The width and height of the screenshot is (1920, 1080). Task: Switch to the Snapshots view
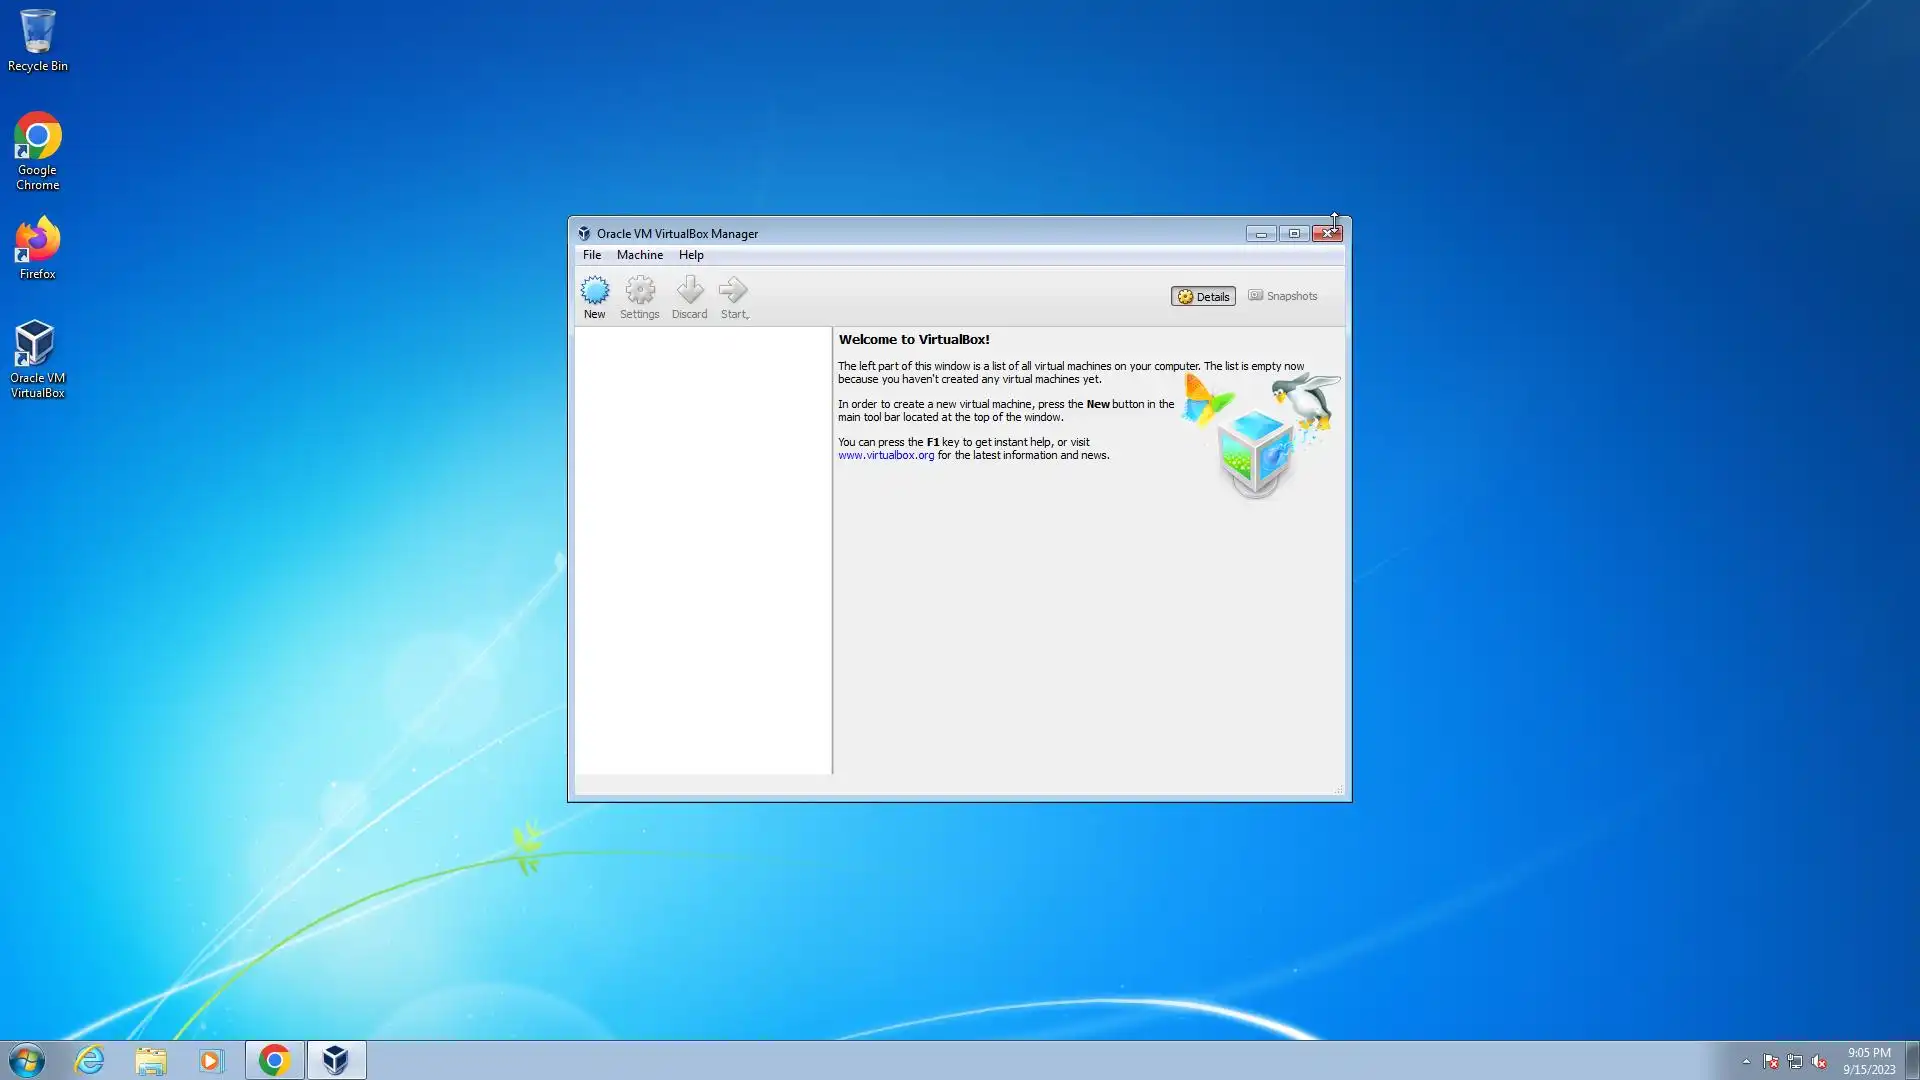pyautogui.click(x=1282, y=296)
